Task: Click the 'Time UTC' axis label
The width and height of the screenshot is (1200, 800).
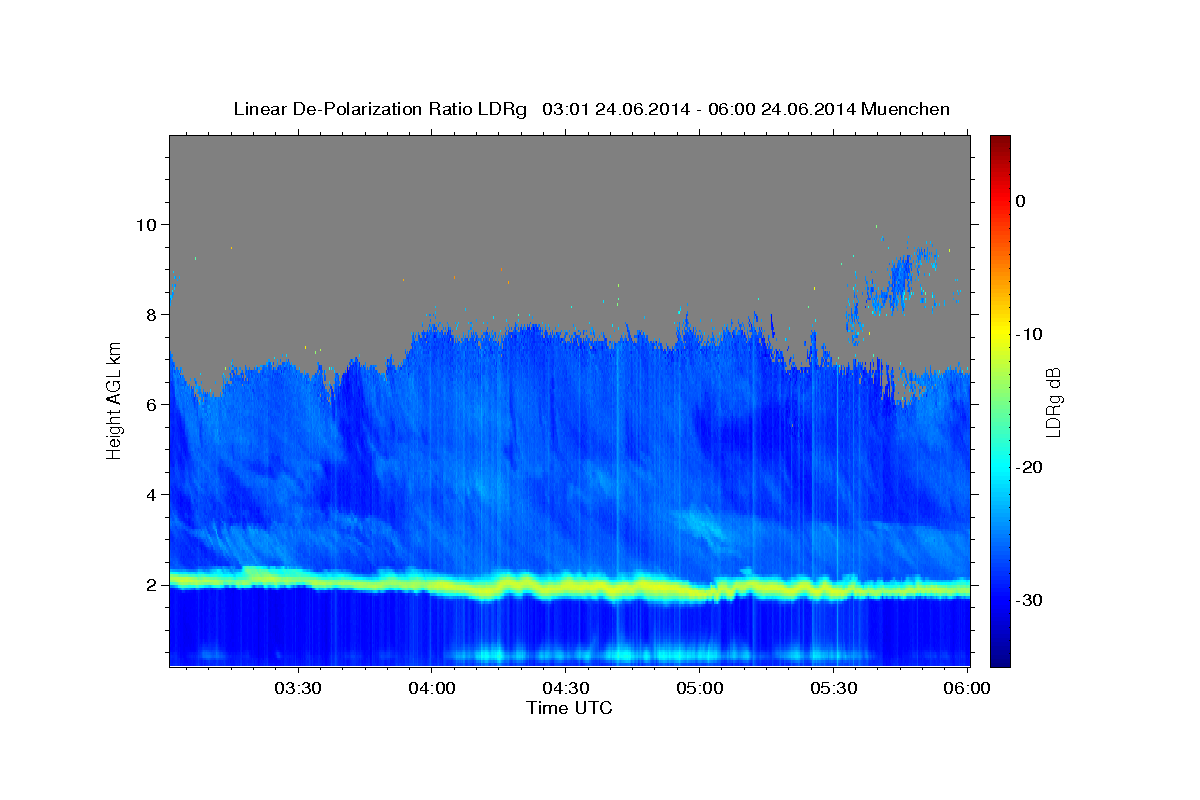Action: [x=569, y=708]
